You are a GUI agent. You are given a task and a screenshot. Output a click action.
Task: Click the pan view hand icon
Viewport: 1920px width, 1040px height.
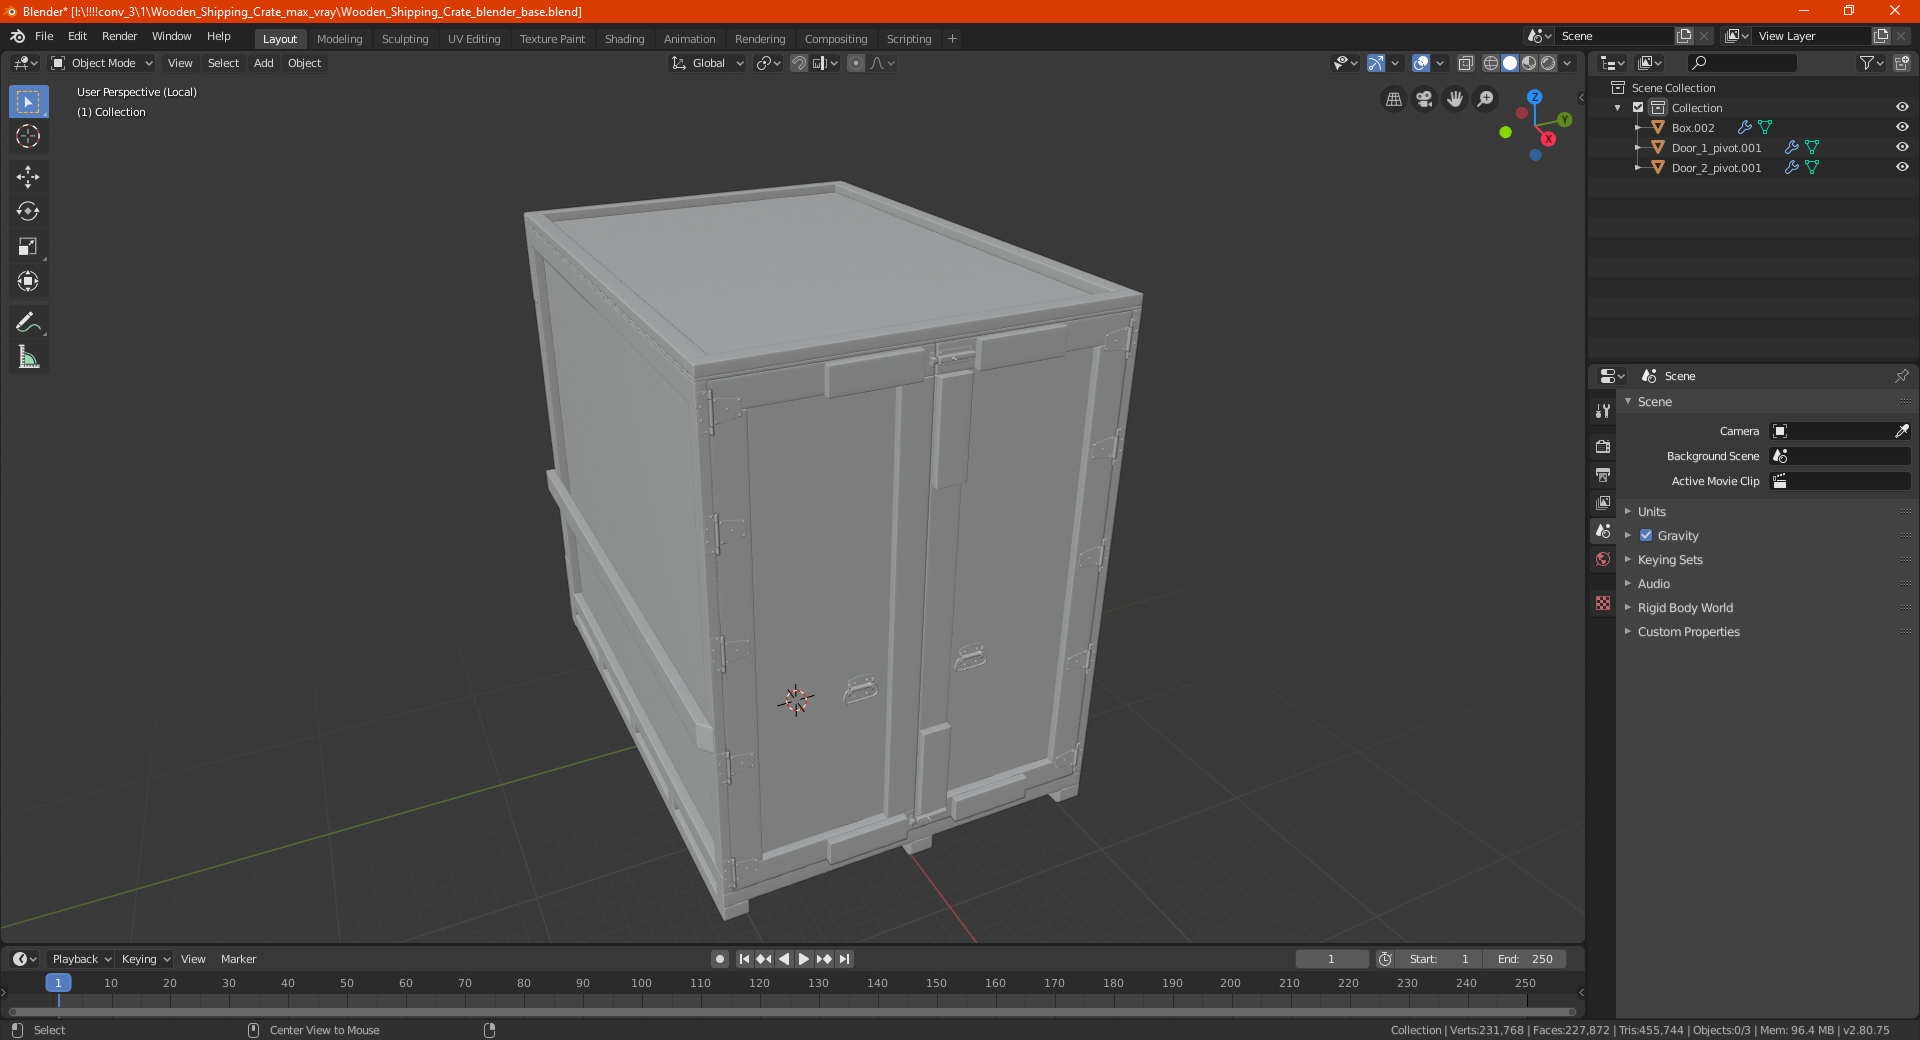1455,99
